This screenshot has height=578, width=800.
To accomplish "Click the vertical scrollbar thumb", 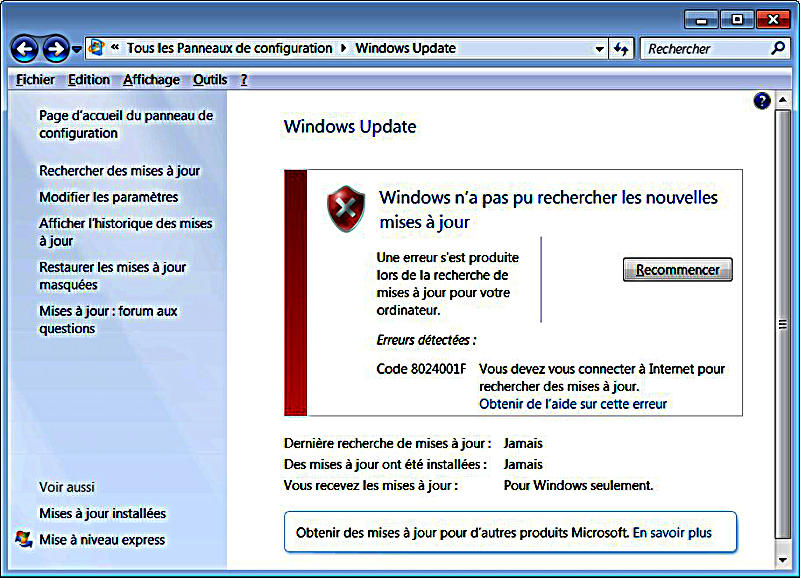I will coord(783,324).
